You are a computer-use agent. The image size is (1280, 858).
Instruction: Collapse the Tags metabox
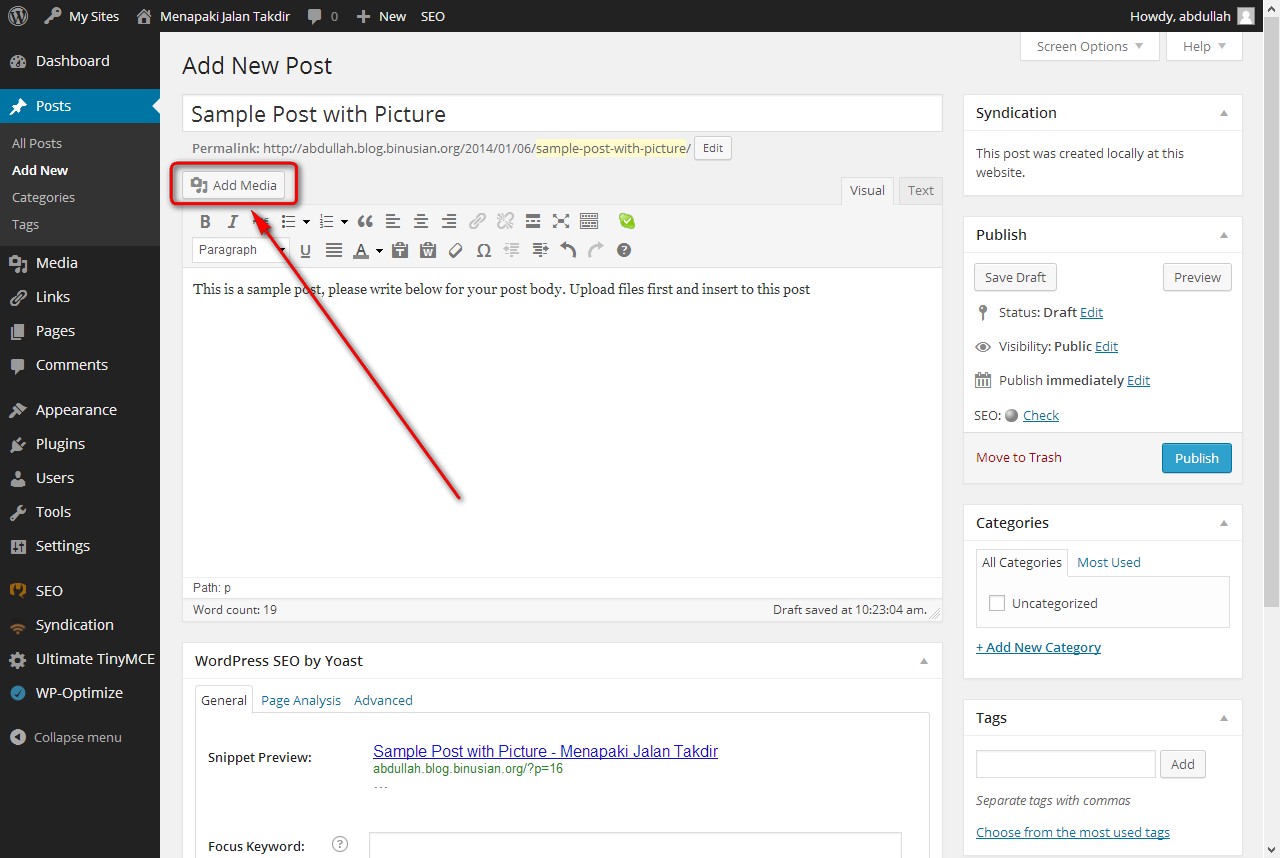(1224, 718)
